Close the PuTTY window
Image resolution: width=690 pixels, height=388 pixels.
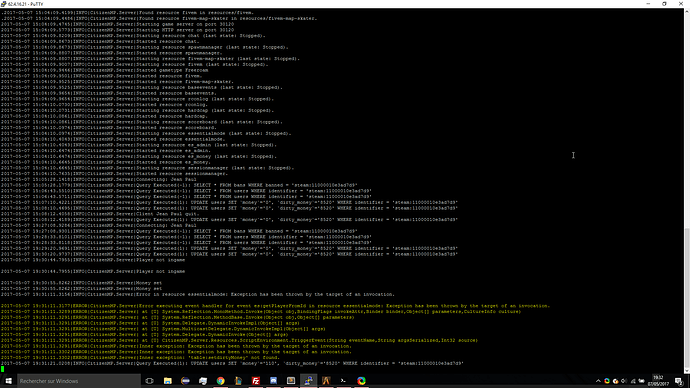click(x=681, y=4)
